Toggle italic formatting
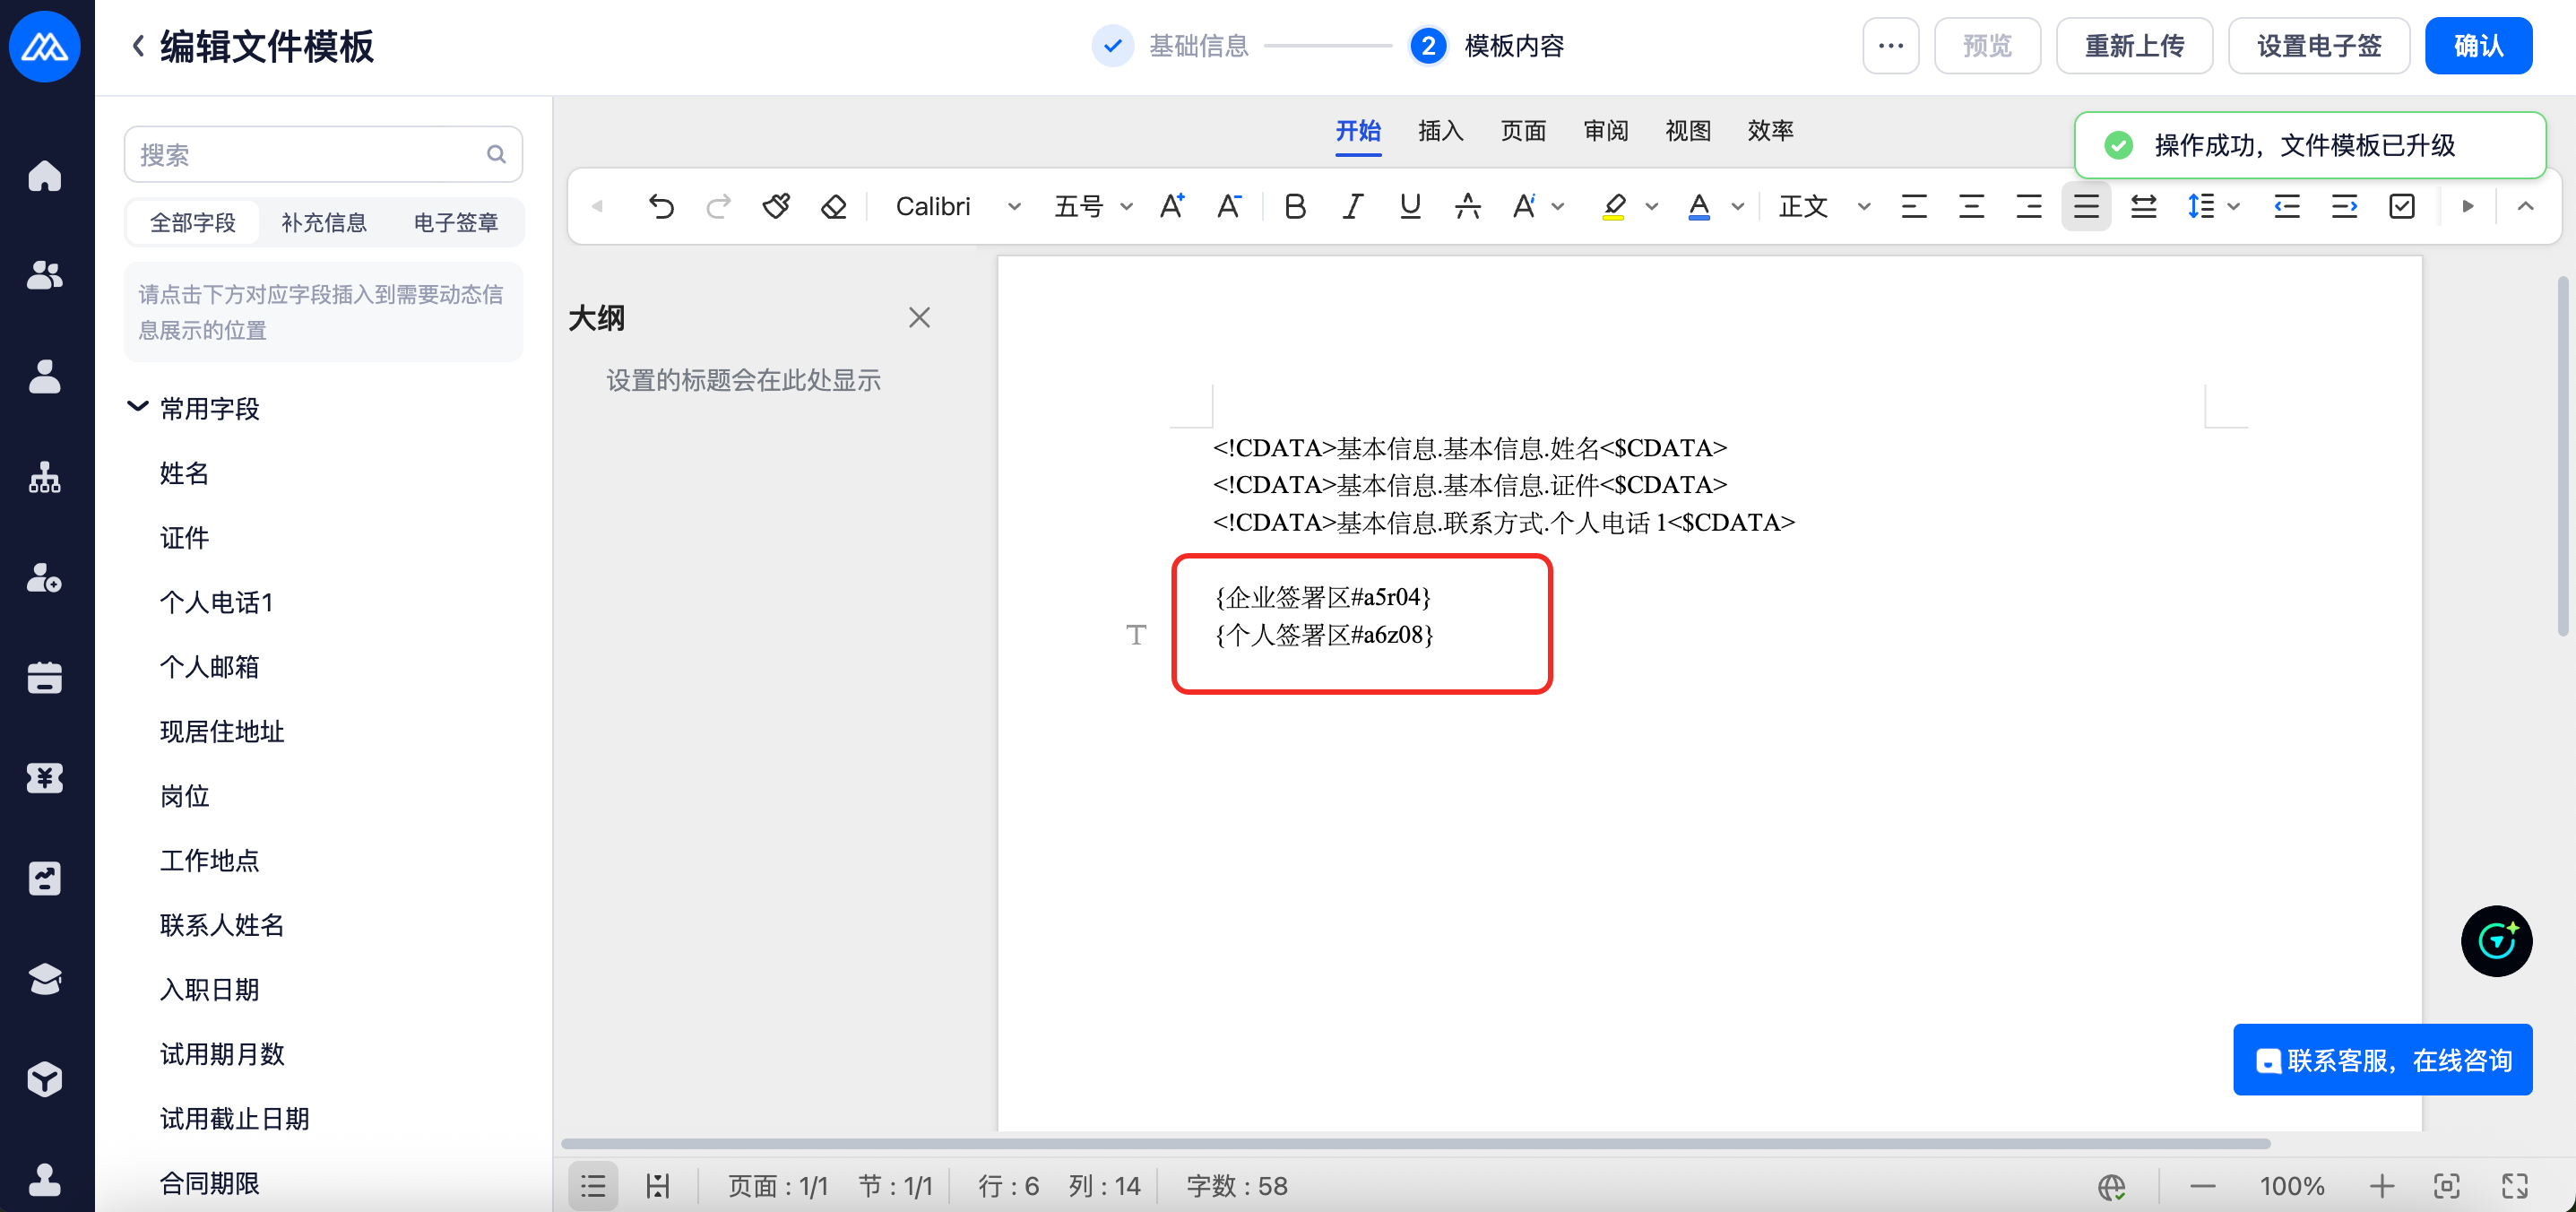Screen dimensions: 2576x1212 point(1352,207)
